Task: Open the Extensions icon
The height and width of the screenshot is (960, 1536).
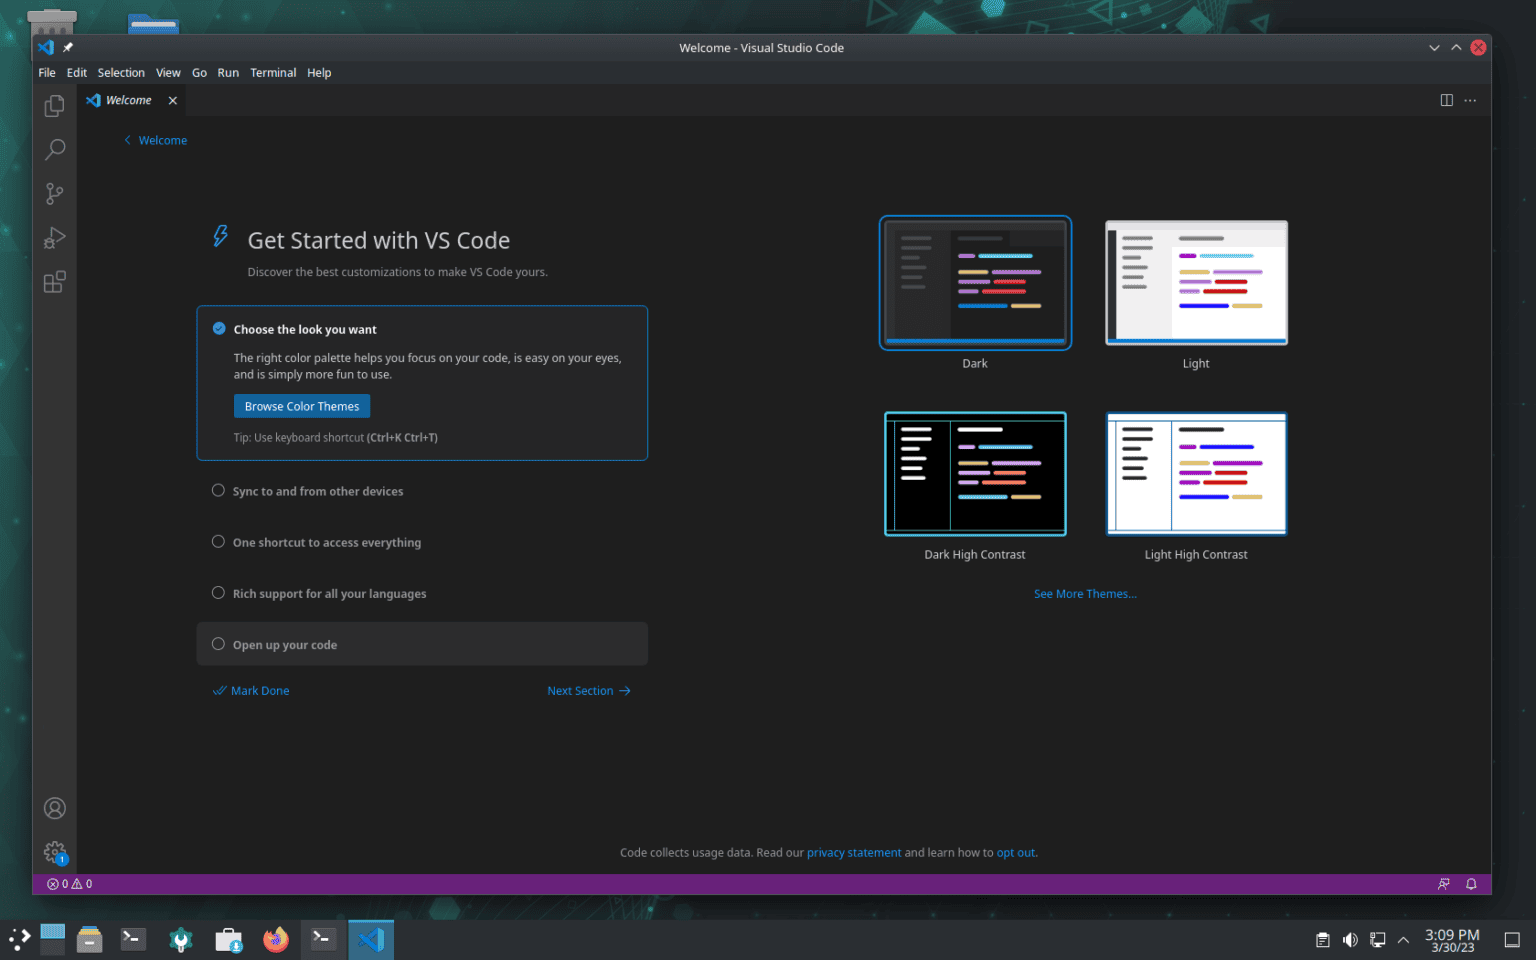Action: point(54,282)
